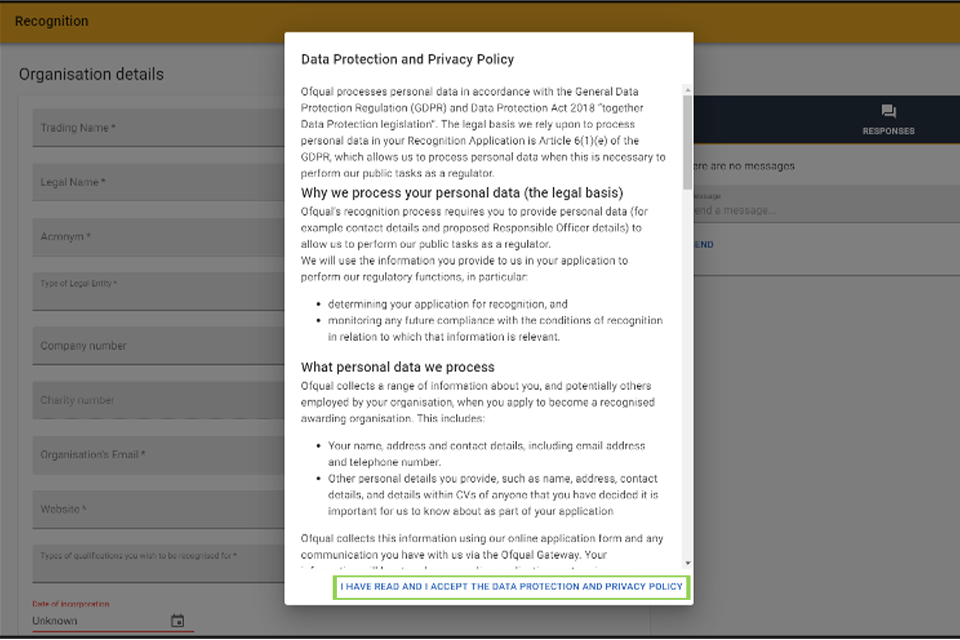This screenshot has height=640, width=960.
Task: Click the Responses chat bubble icon
Action: 888,112
